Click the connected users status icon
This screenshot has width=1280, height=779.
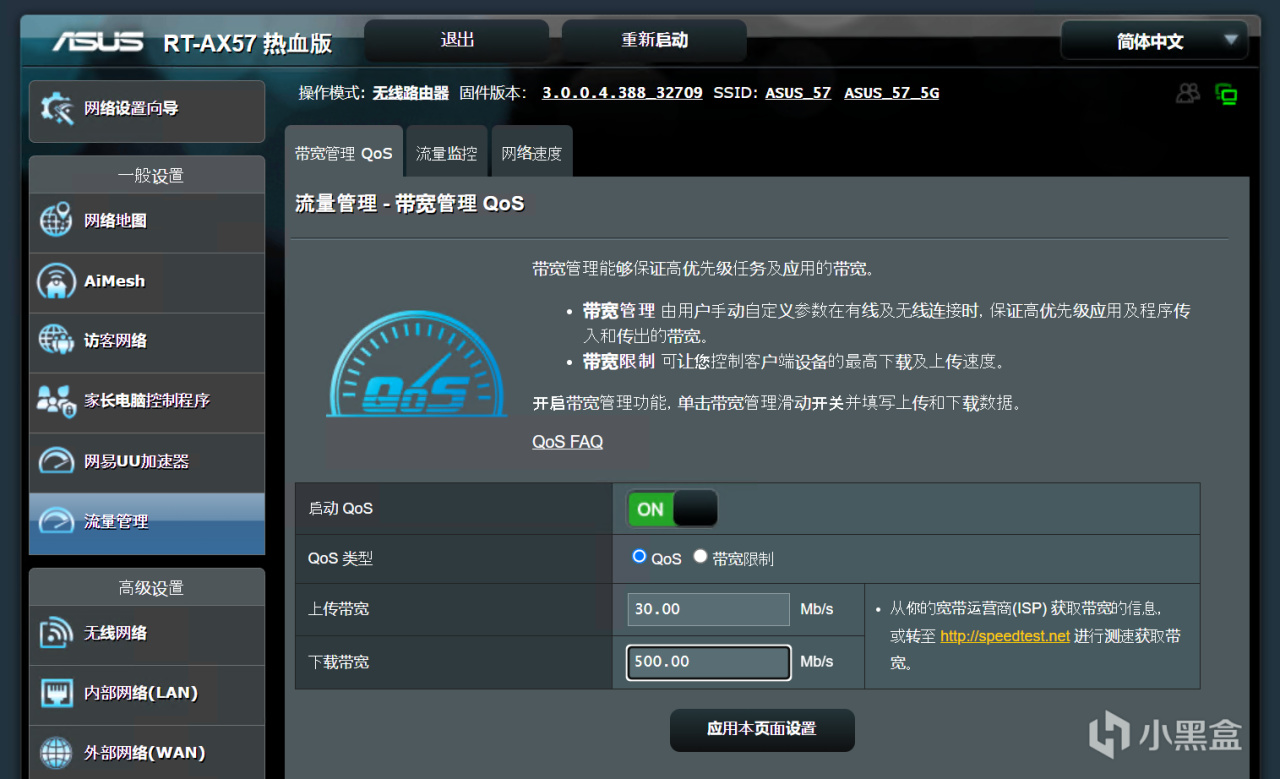(1188, 94)
